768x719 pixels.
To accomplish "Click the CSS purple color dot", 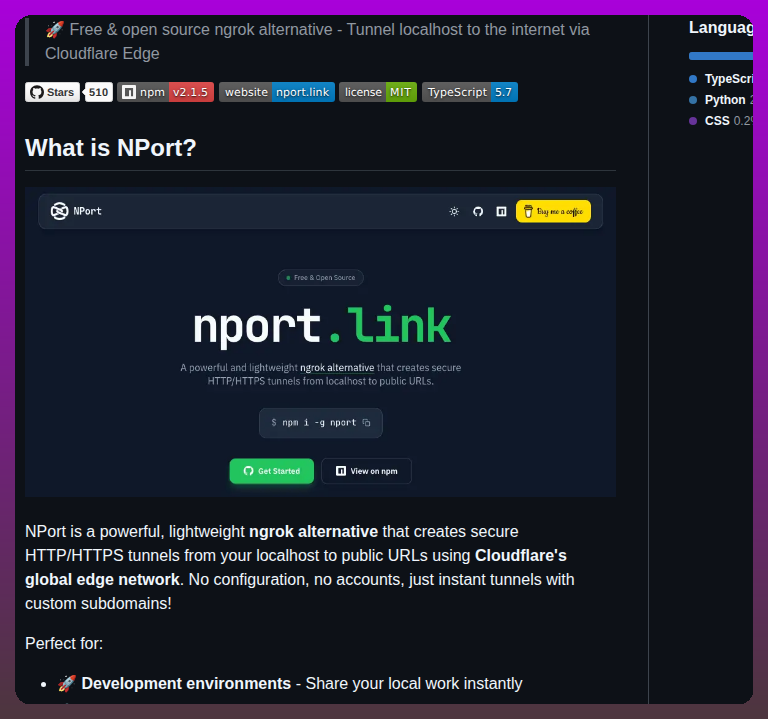I will pos(693,121).
